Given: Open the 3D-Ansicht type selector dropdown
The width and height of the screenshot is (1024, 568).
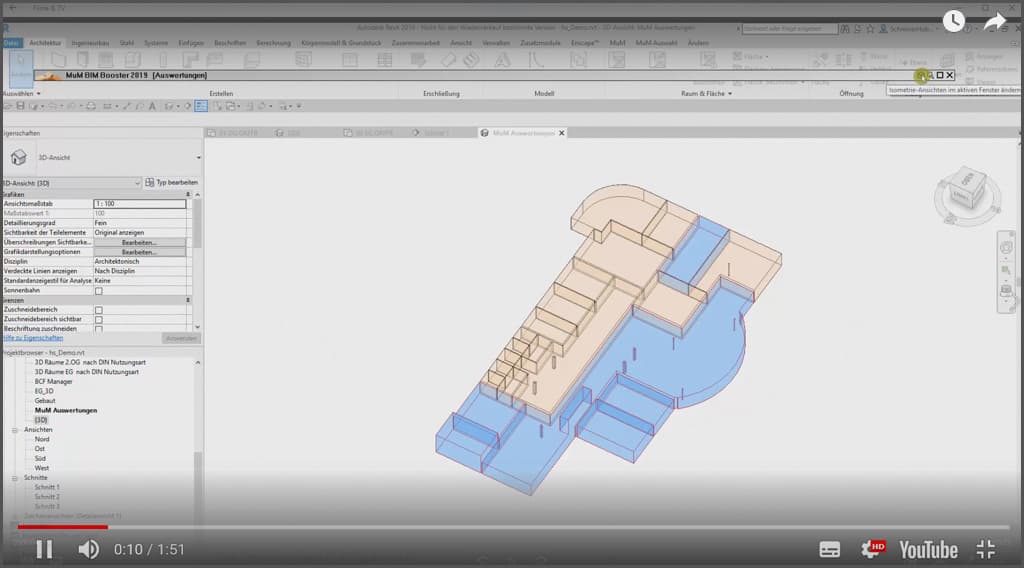Looking at the screenshot, I should coord(199,157).
